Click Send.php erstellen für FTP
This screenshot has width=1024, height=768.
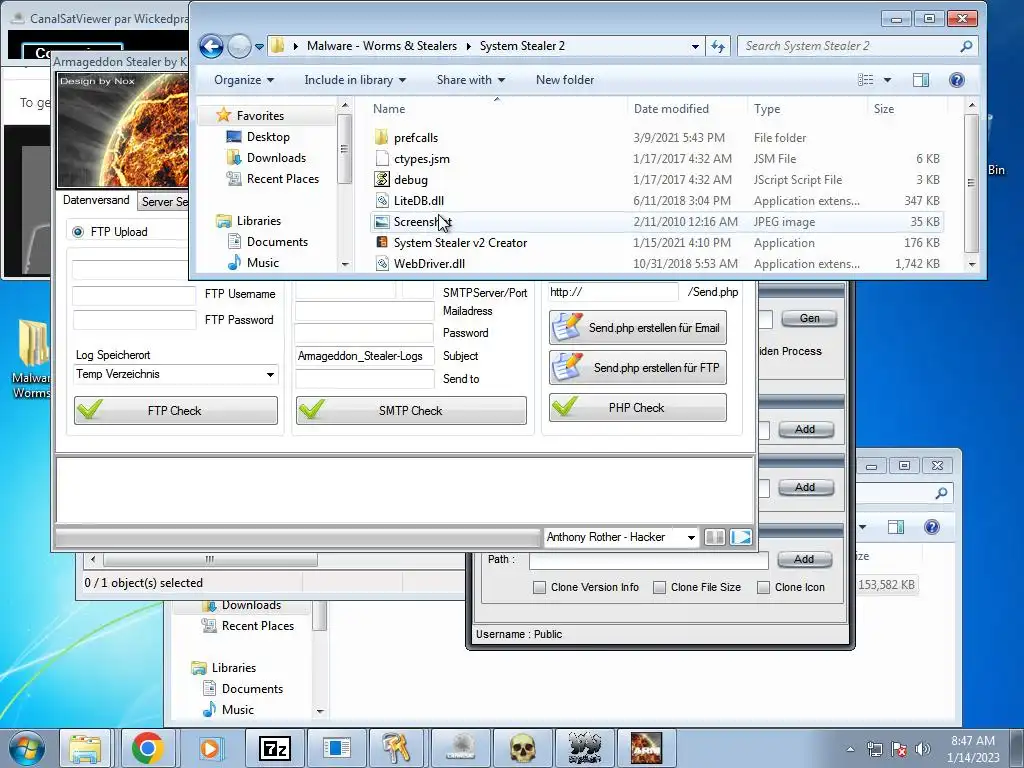[x=637, y=368]
